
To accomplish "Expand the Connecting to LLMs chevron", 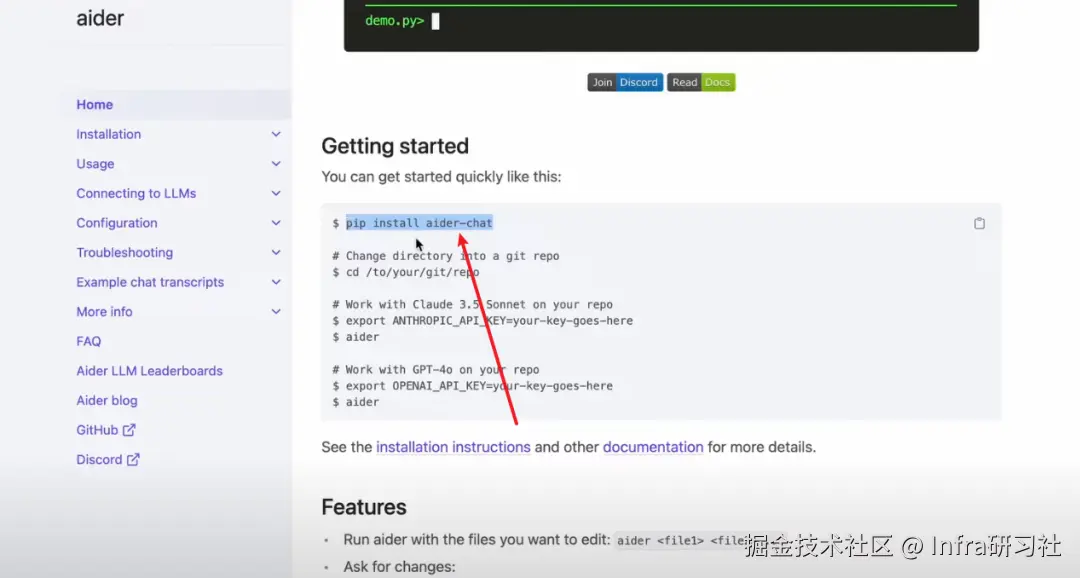I will pos(276,194).
